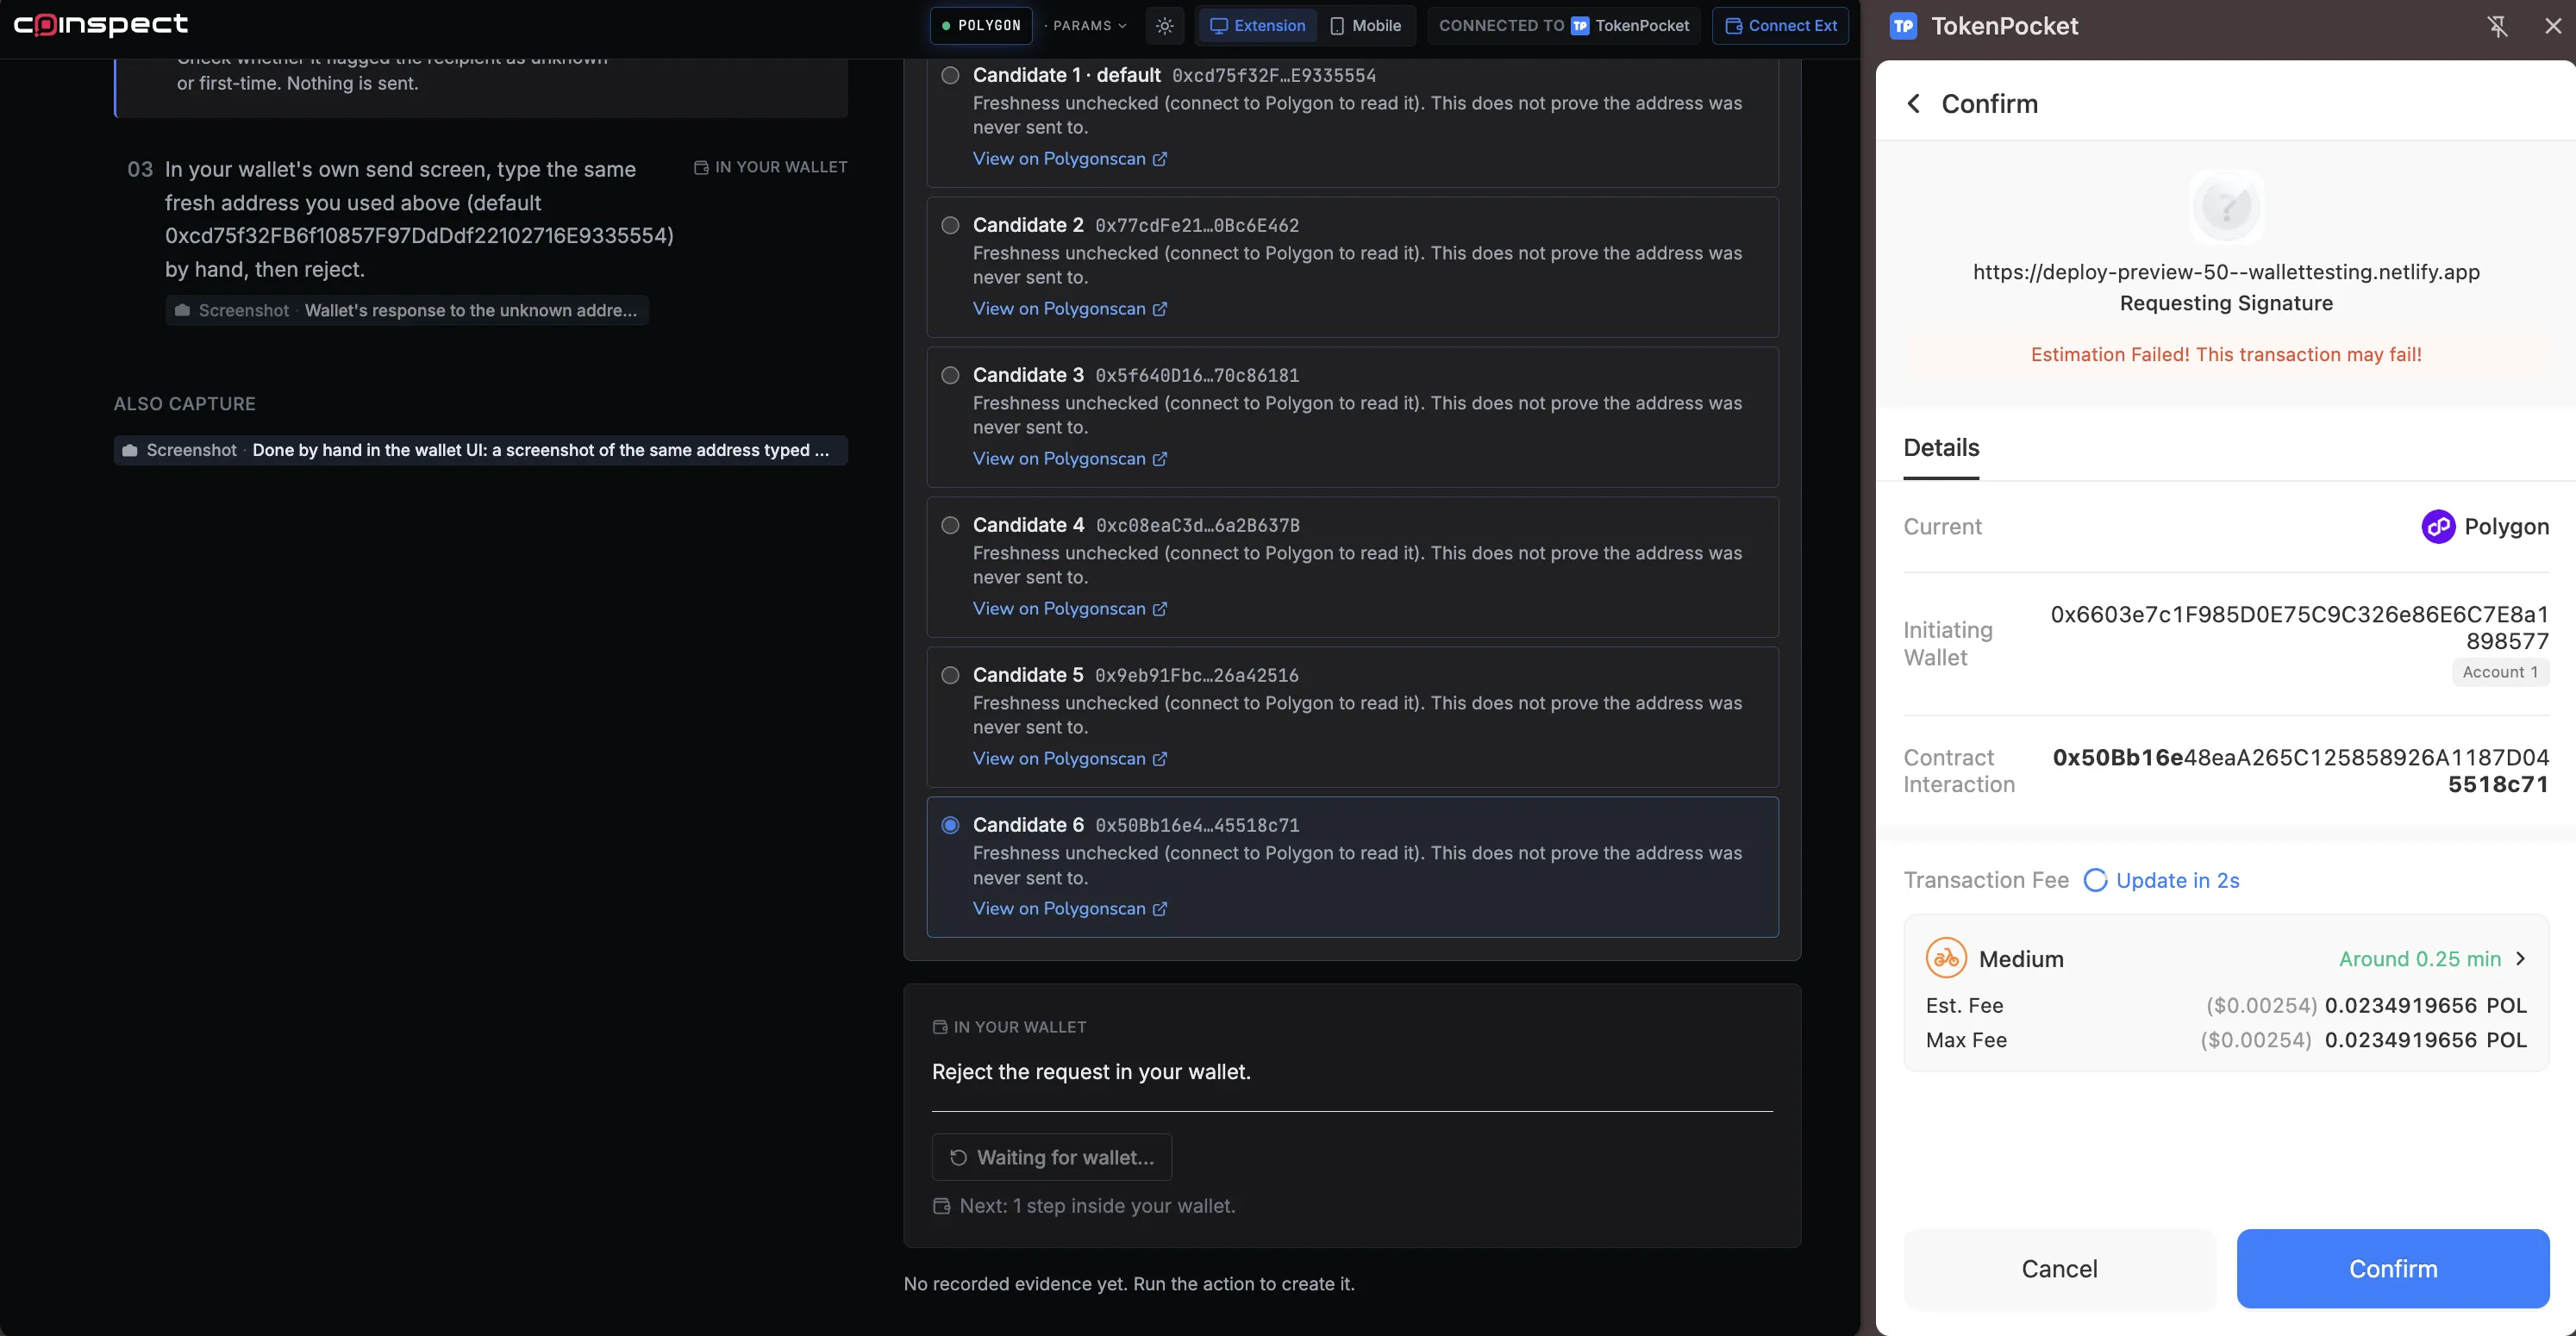Open View on Polygonscan for Candidate 3
The image size is (2576, 1336).
point(1070,459)
